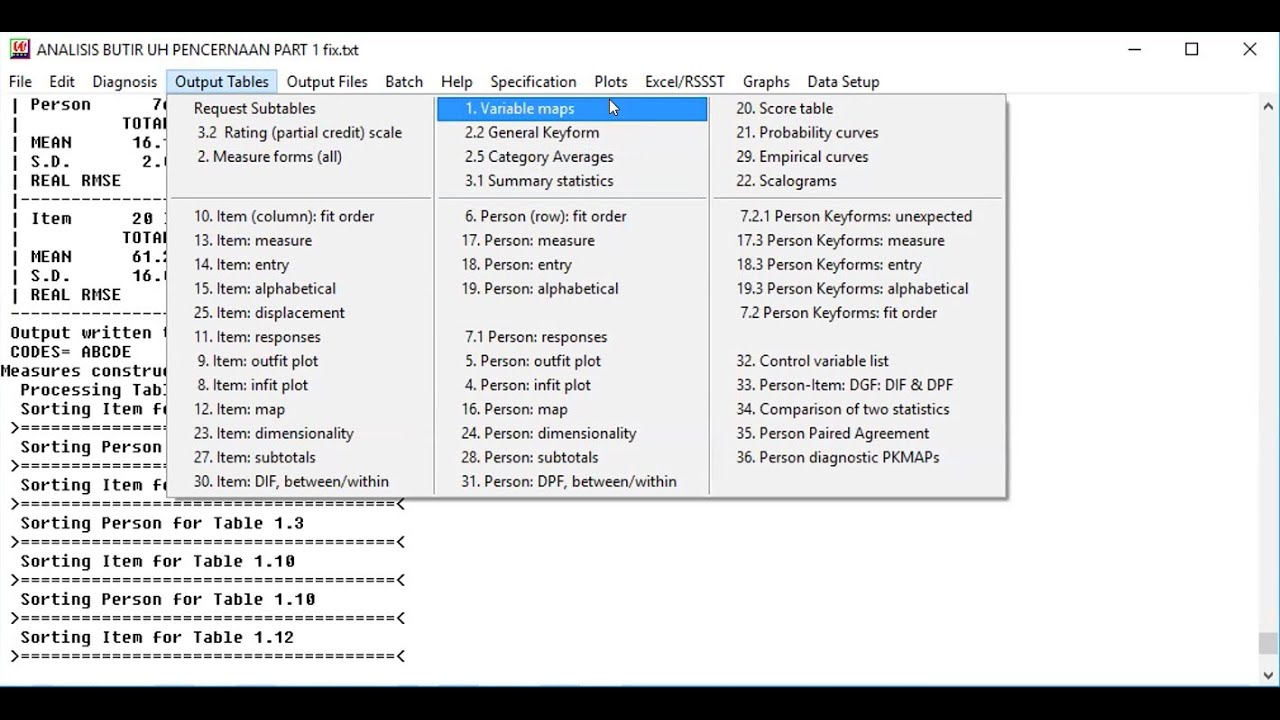Choose 3.2 Rating (partial credit) scale
The image size is (1280, 720).
pyautogui.click(x=300, y=132)
